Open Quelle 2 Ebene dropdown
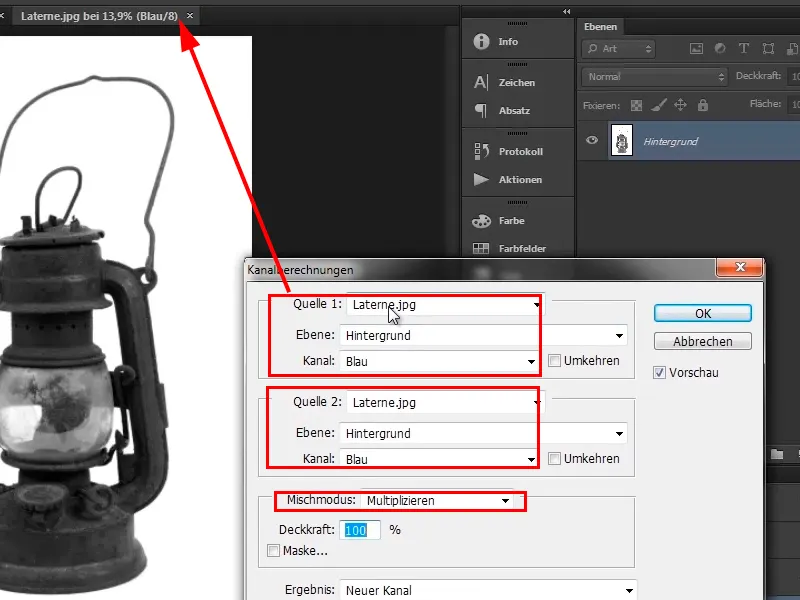Viewport: 800px width, 600px height. click(484, 434)
